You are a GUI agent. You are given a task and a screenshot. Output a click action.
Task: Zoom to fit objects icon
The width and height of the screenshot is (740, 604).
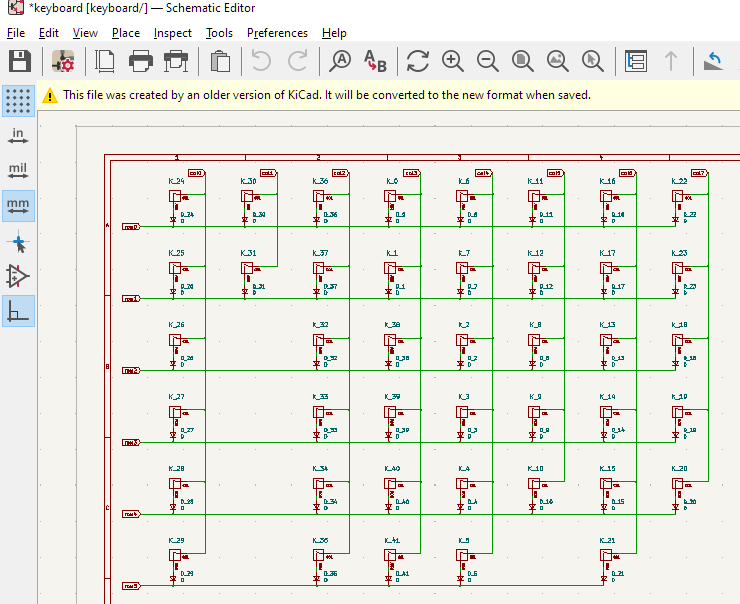(x=557, y=61)
